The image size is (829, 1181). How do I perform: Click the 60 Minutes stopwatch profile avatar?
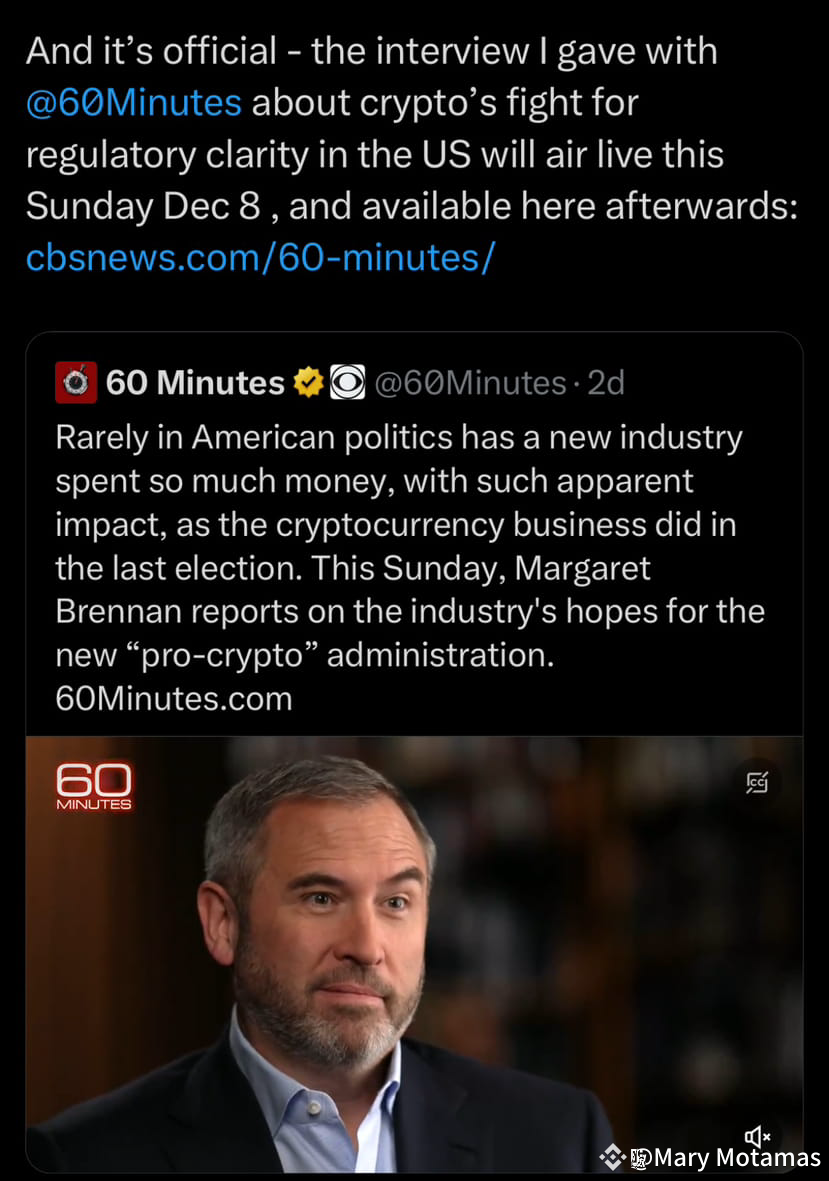(x=75, y=383)
